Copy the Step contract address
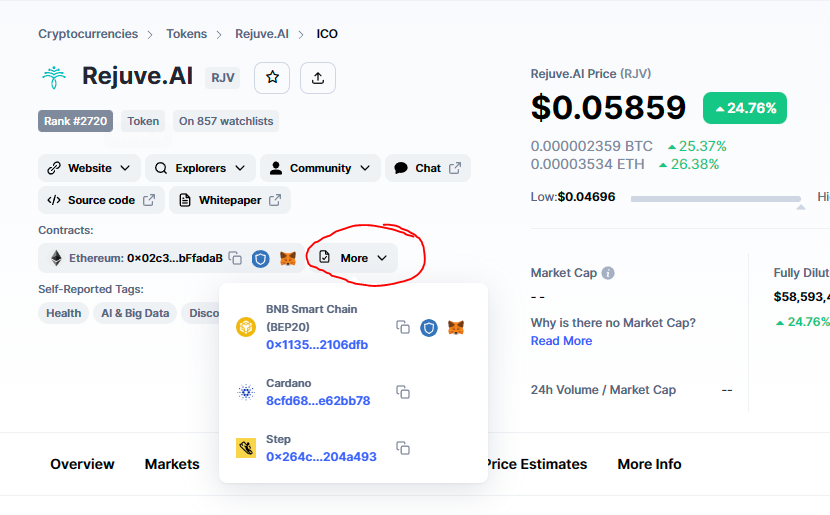This screenshot has width=830, height=515. (x=403, y=448)
